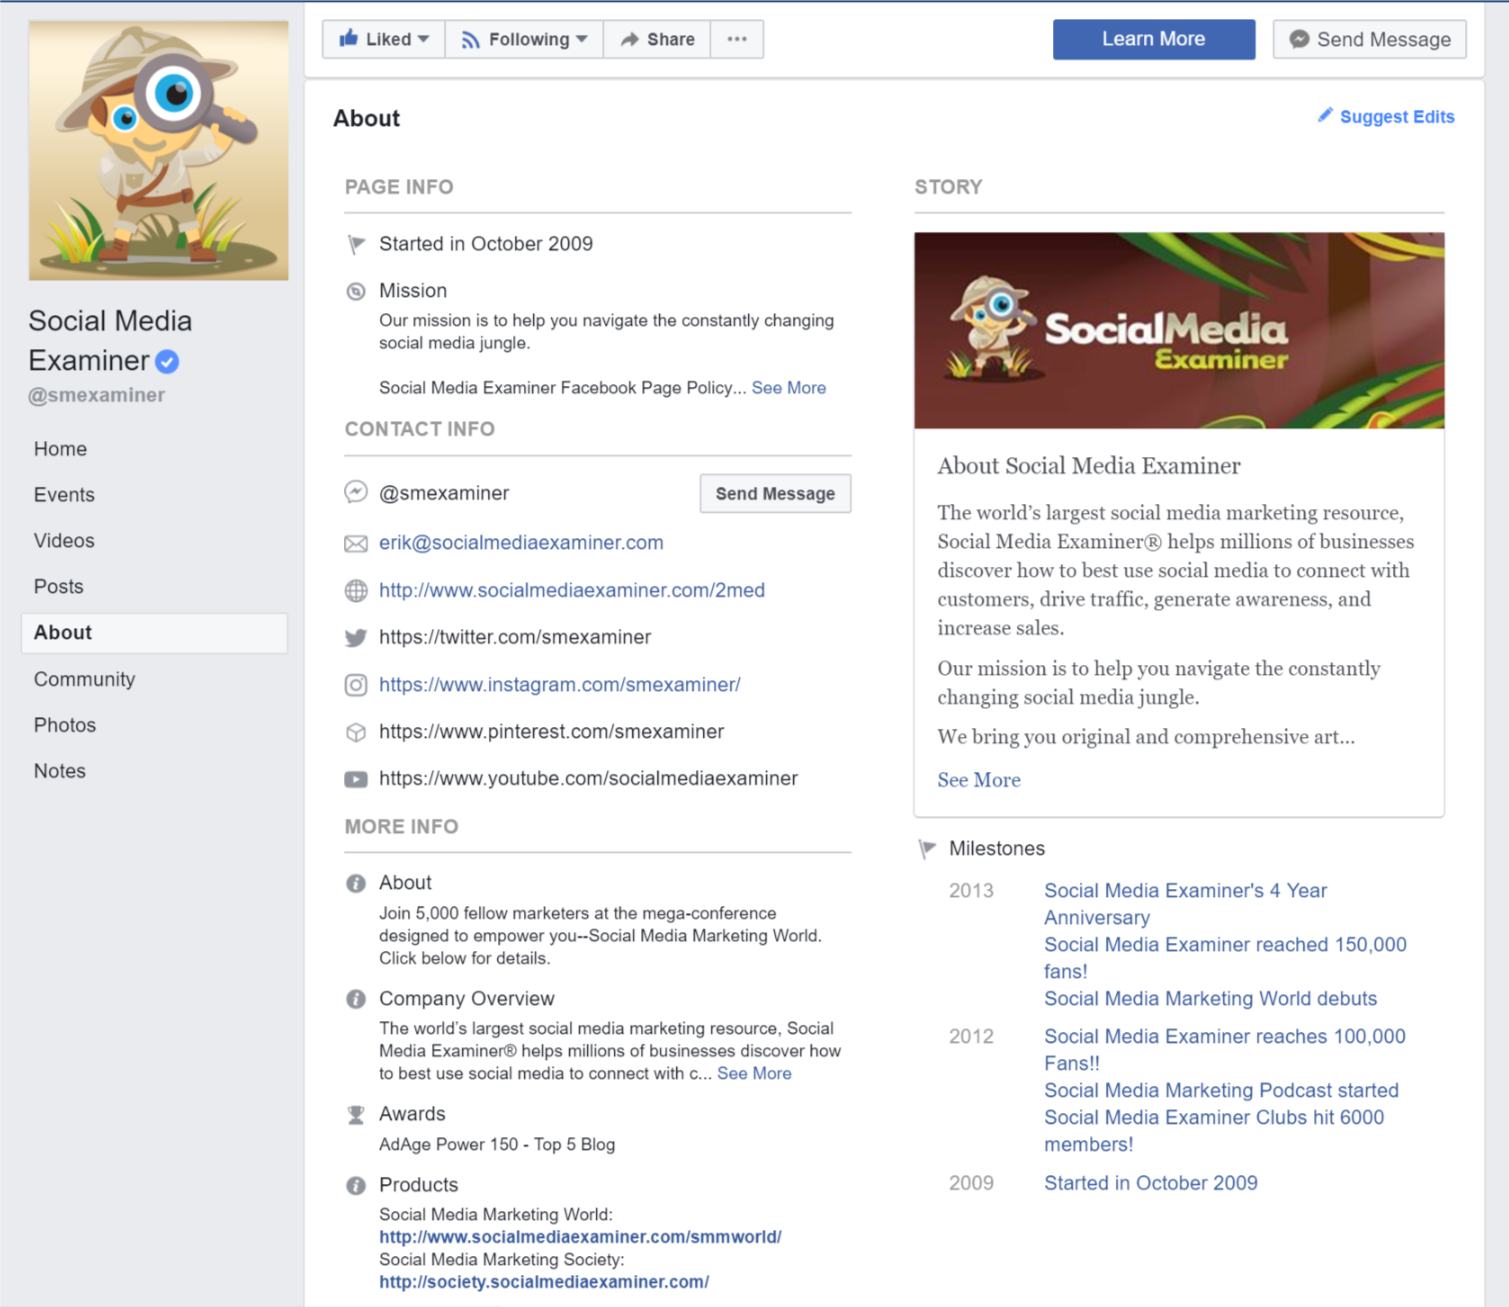This screenshot has width=1509, height=1307.
Task: Click the YouTube play icon
Action: [356, 779]
